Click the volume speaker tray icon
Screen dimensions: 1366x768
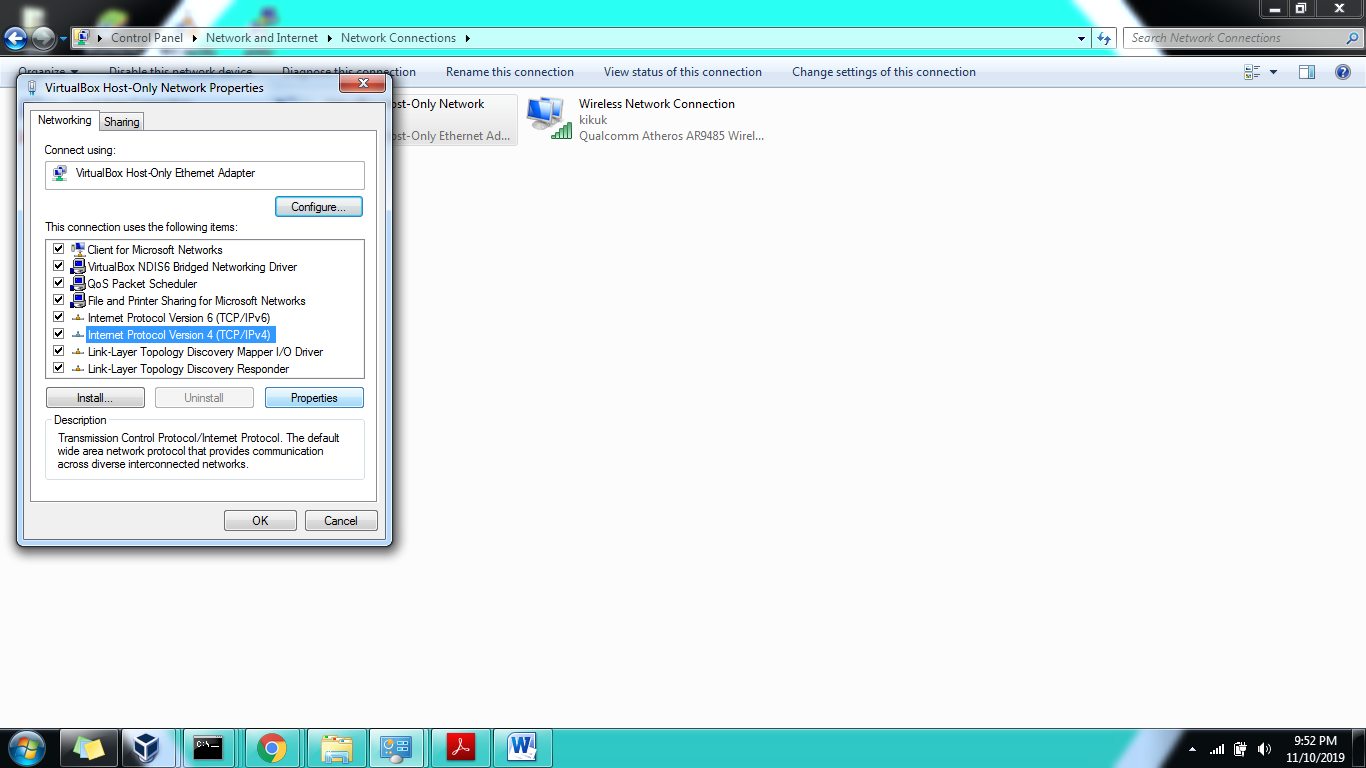(x=1265, y=749)
